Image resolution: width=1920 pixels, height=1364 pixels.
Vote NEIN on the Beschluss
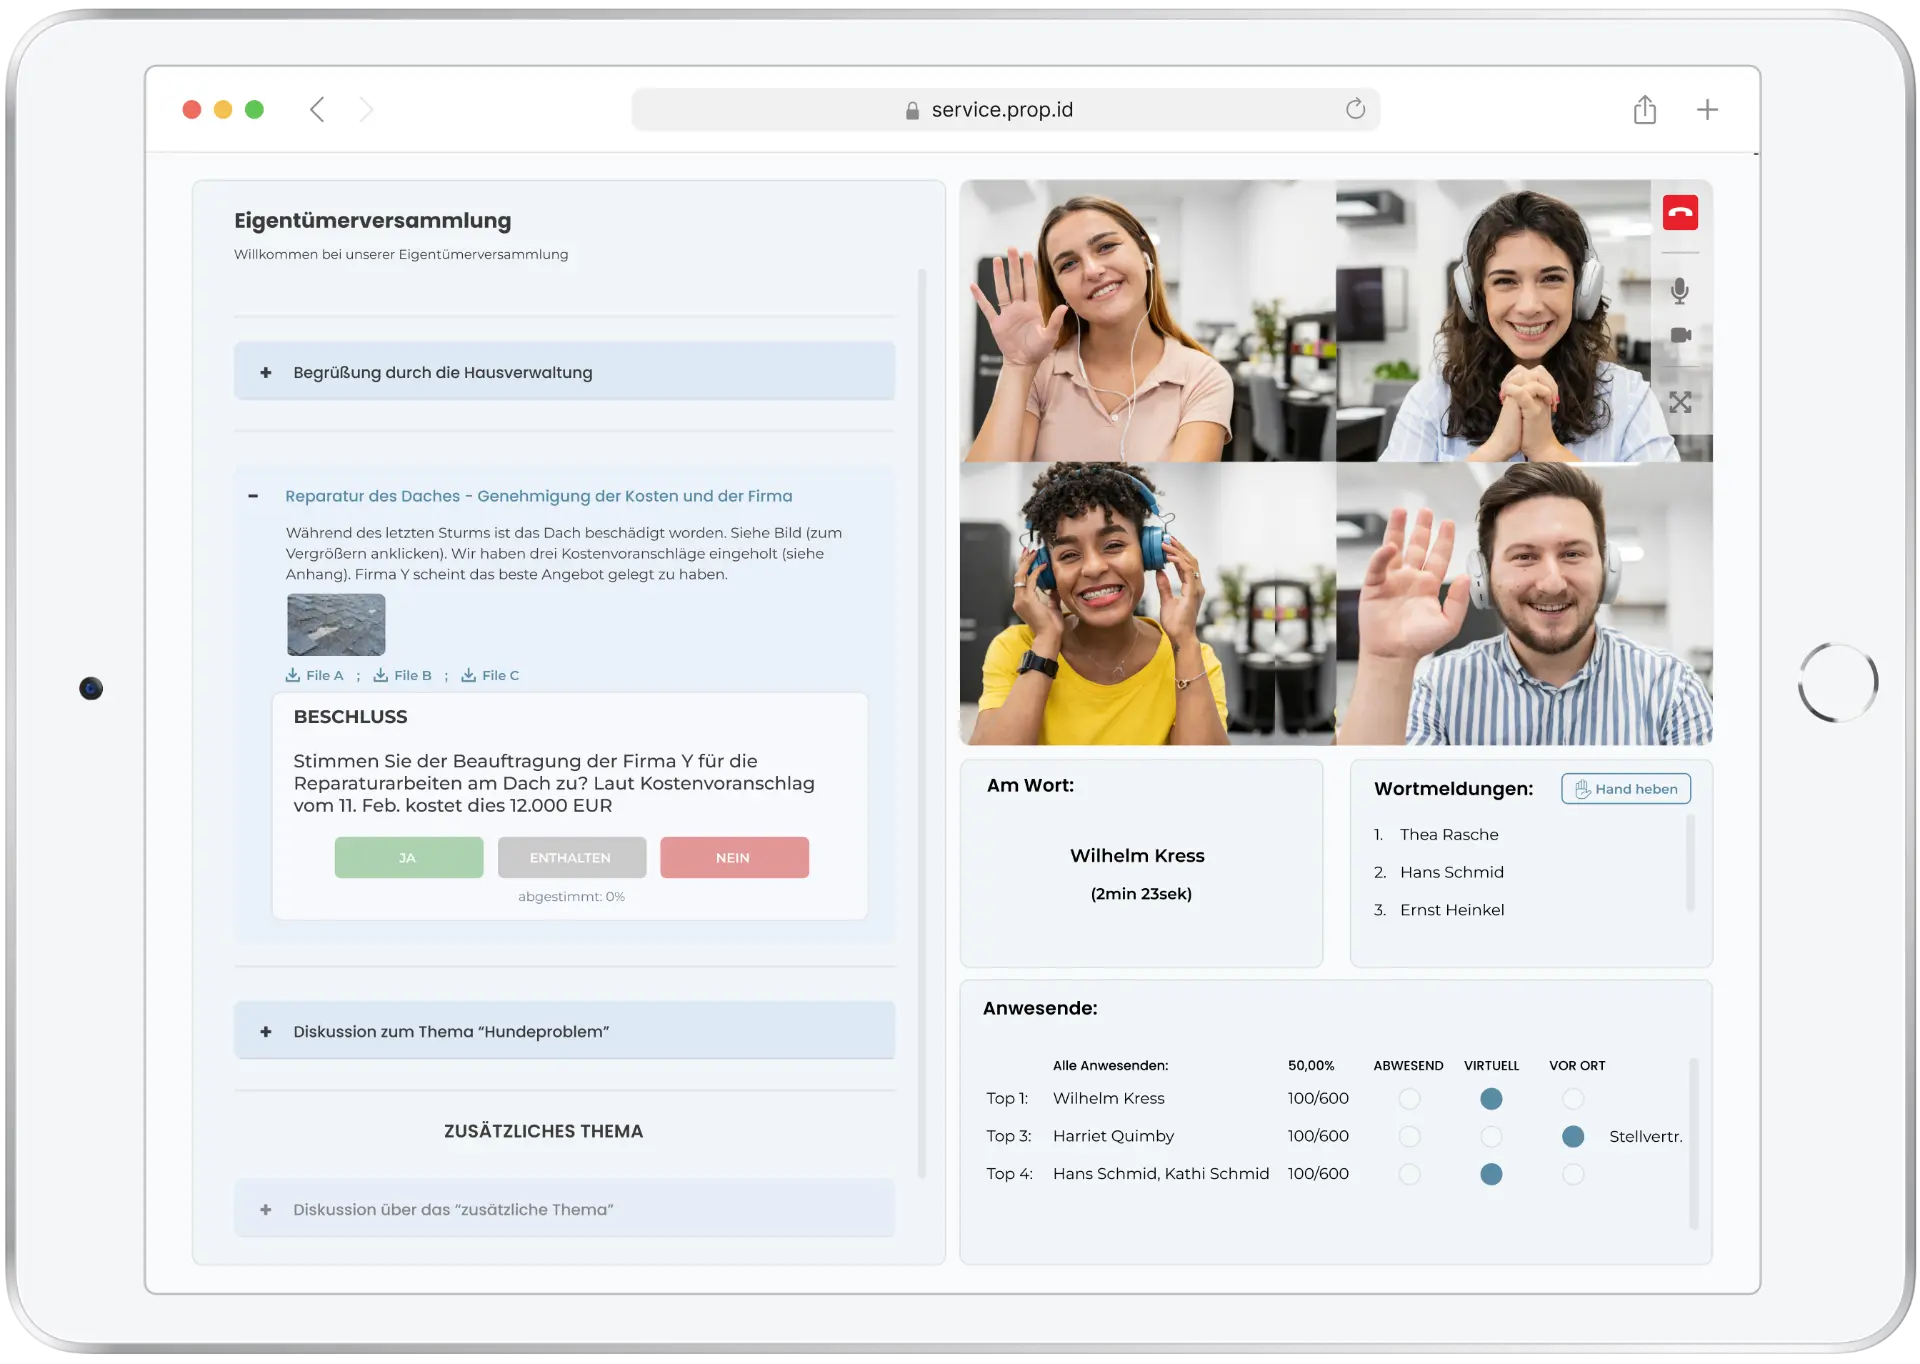(734, 858)
